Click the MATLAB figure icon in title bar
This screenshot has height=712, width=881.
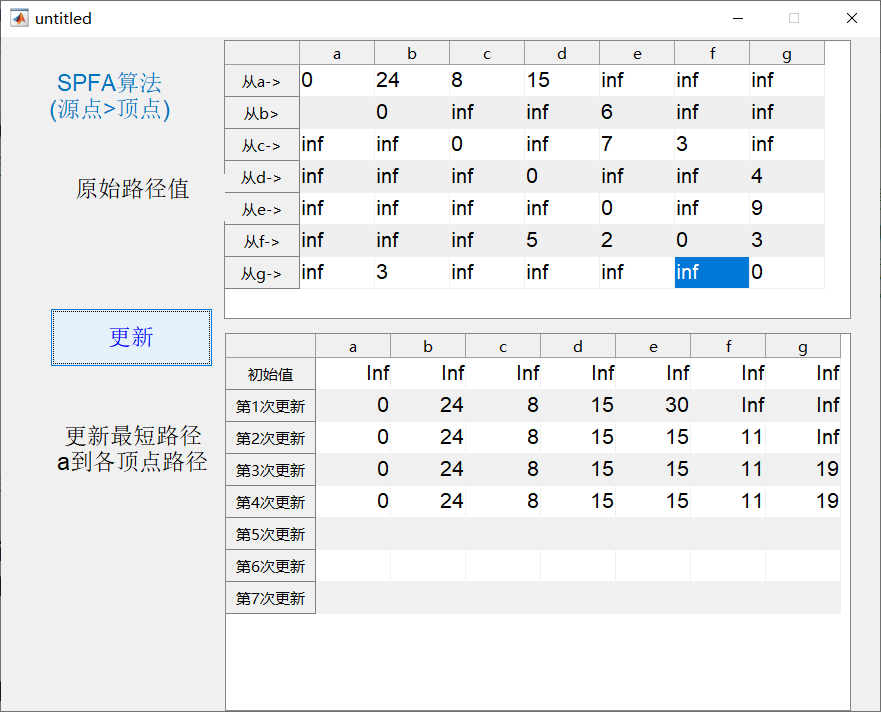pos(19,18)
